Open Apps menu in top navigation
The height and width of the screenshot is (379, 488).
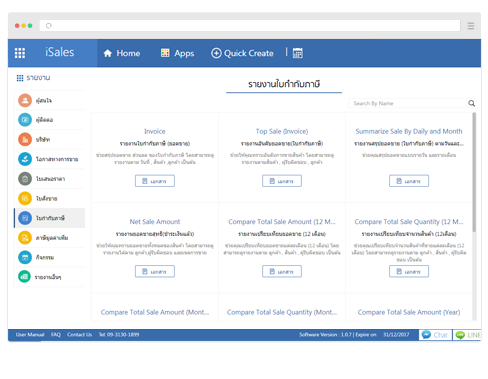click(177, 53)
